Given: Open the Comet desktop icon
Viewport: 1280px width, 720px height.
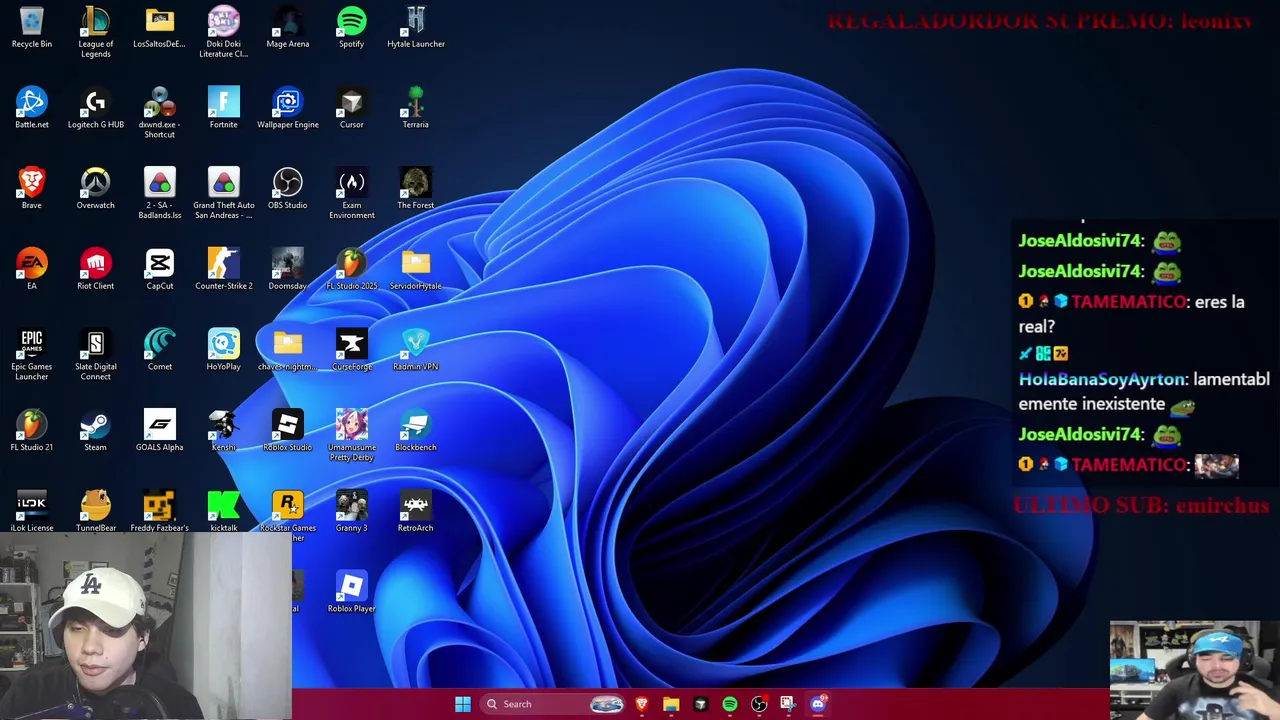Looking at the screenshot, I should tap(160, 350).
